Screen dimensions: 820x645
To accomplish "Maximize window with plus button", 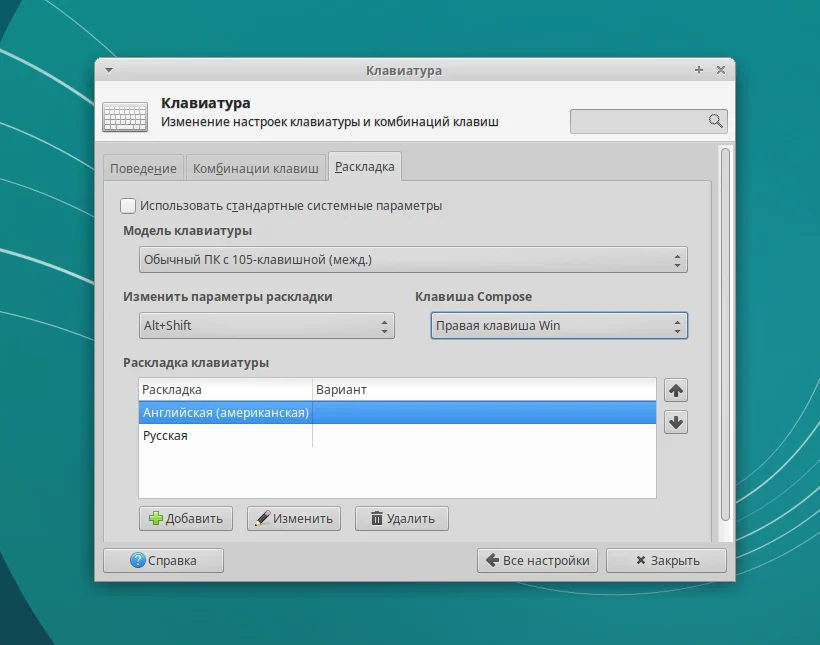I will click(x=699, y=70).
